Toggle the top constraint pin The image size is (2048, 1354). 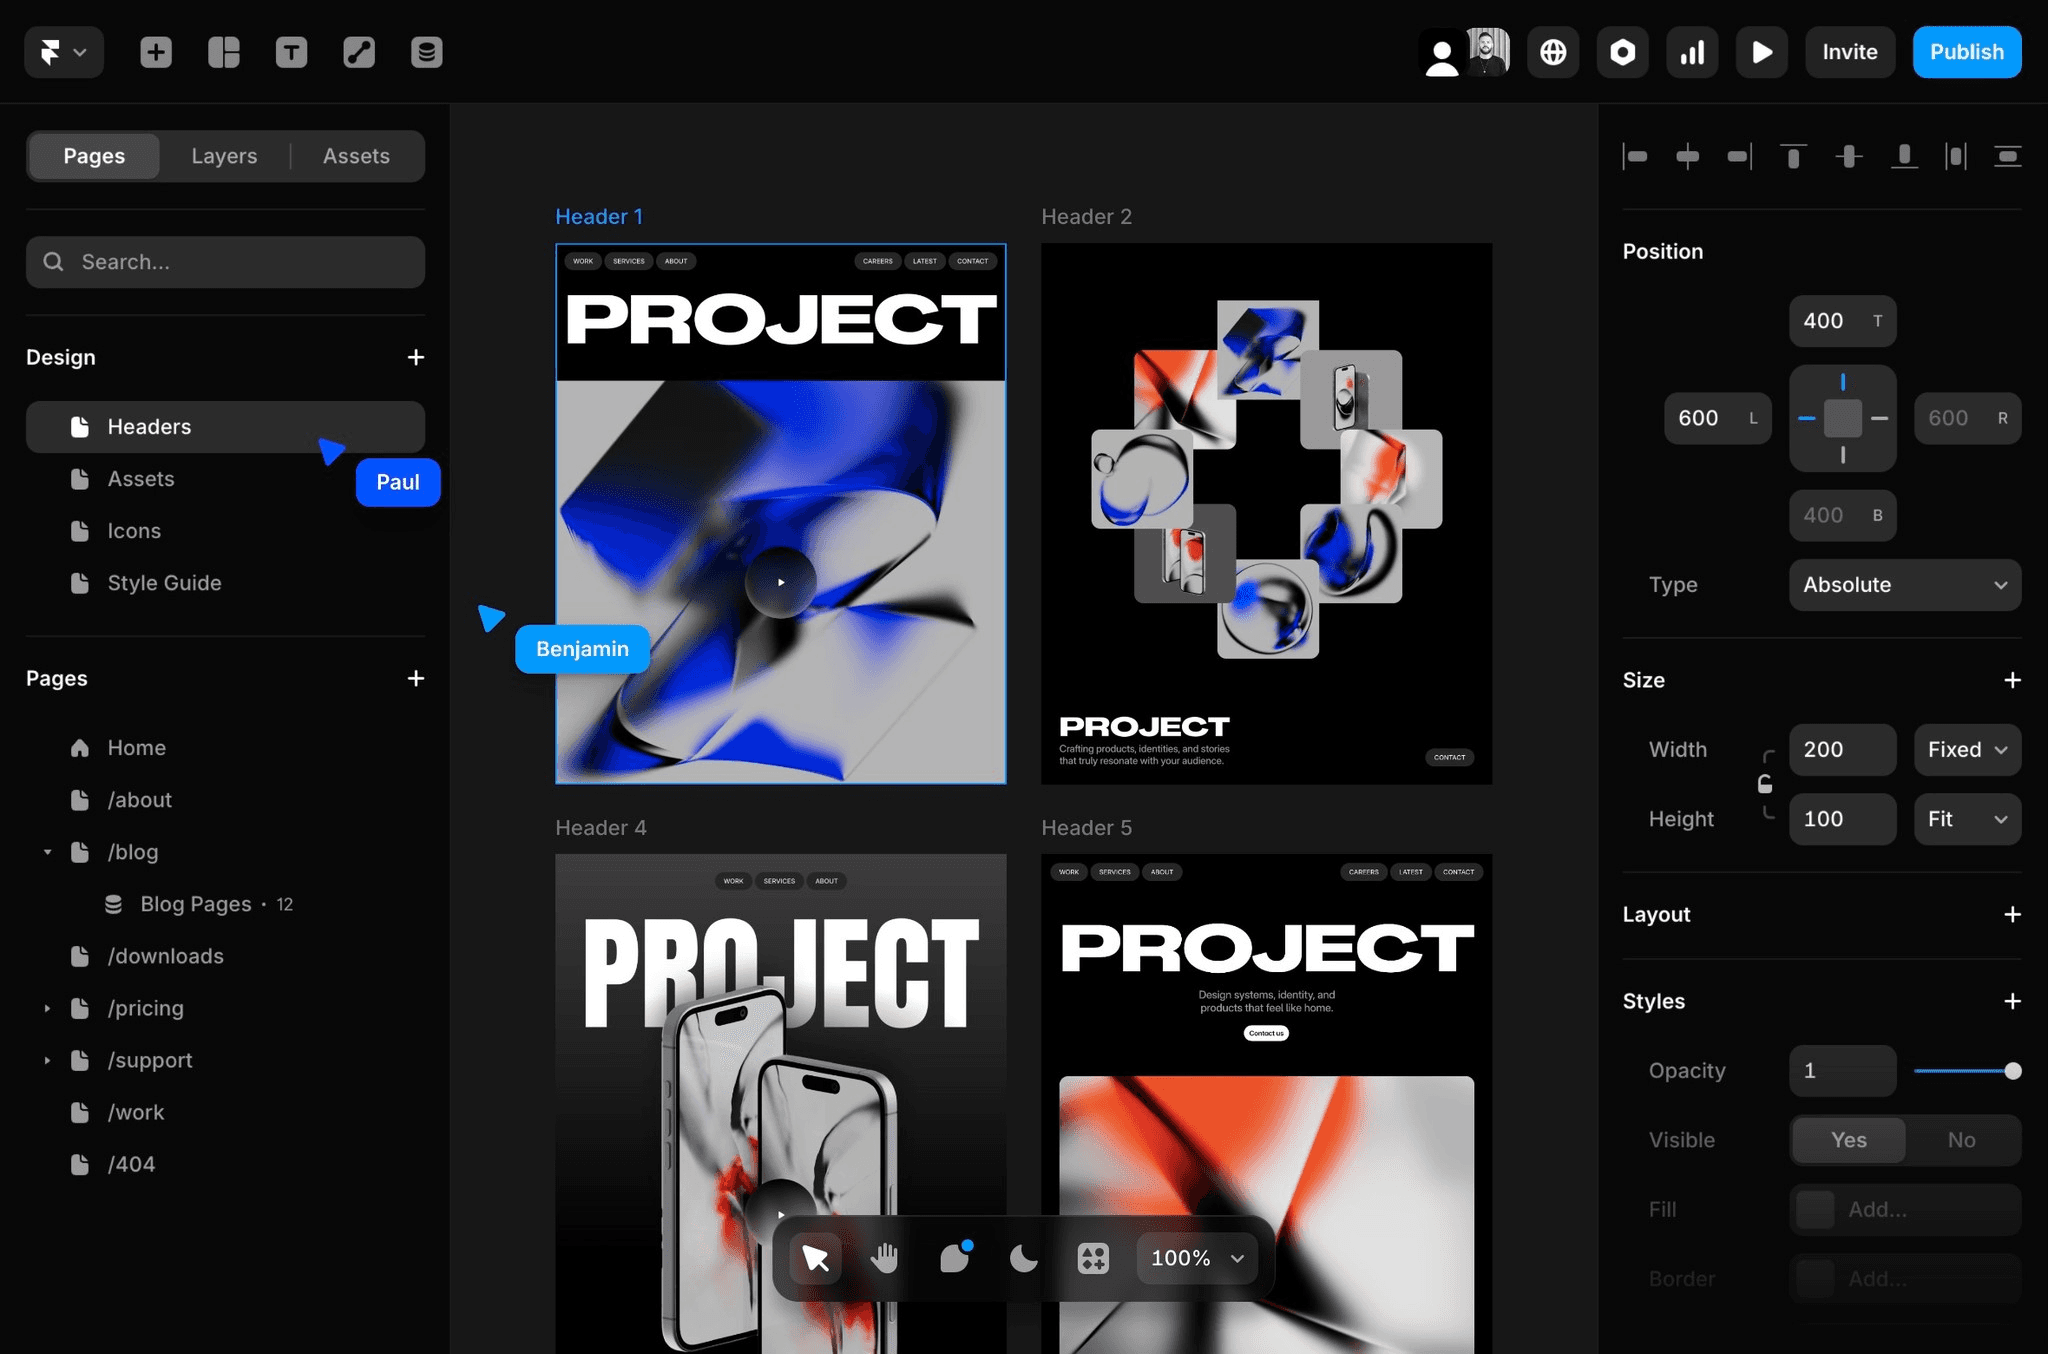[1843, 382]
